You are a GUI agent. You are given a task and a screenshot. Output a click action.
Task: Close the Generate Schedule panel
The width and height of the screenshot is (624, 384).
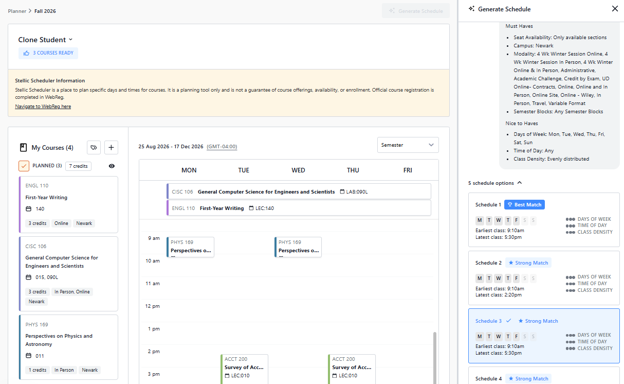tap(614, 9)
